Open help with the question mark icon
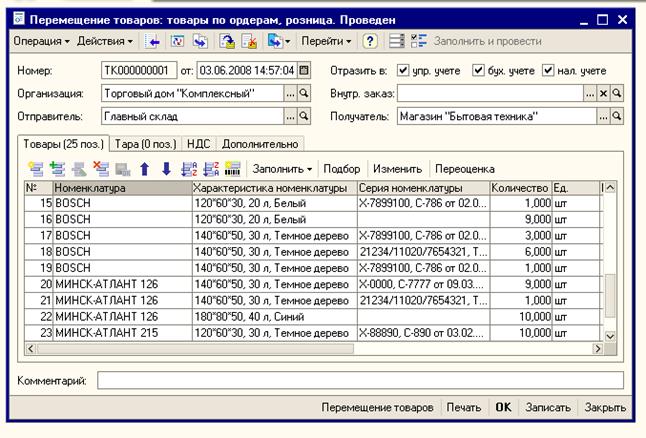Image resolution: width=646 pixels, height=438 pixels. point(370,41)
